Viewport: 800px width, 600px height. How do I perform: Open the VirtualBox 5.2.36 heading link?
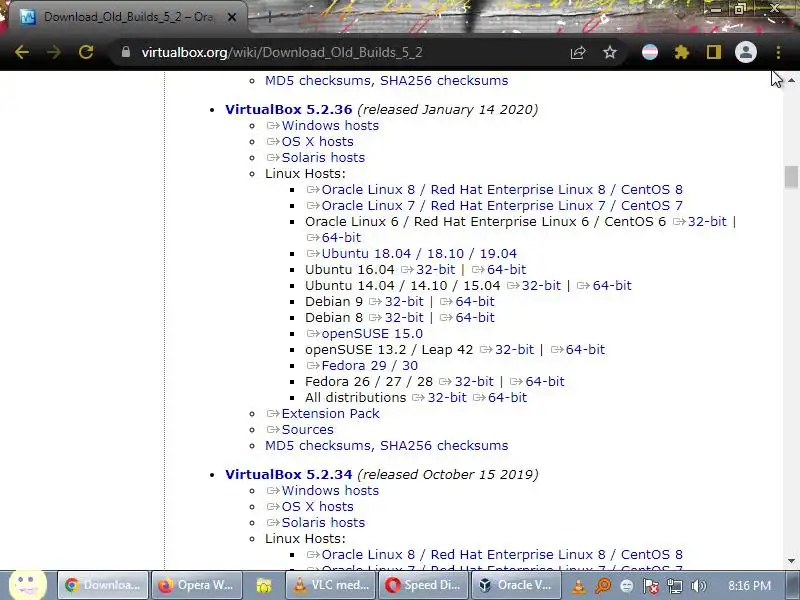point(288,109)
